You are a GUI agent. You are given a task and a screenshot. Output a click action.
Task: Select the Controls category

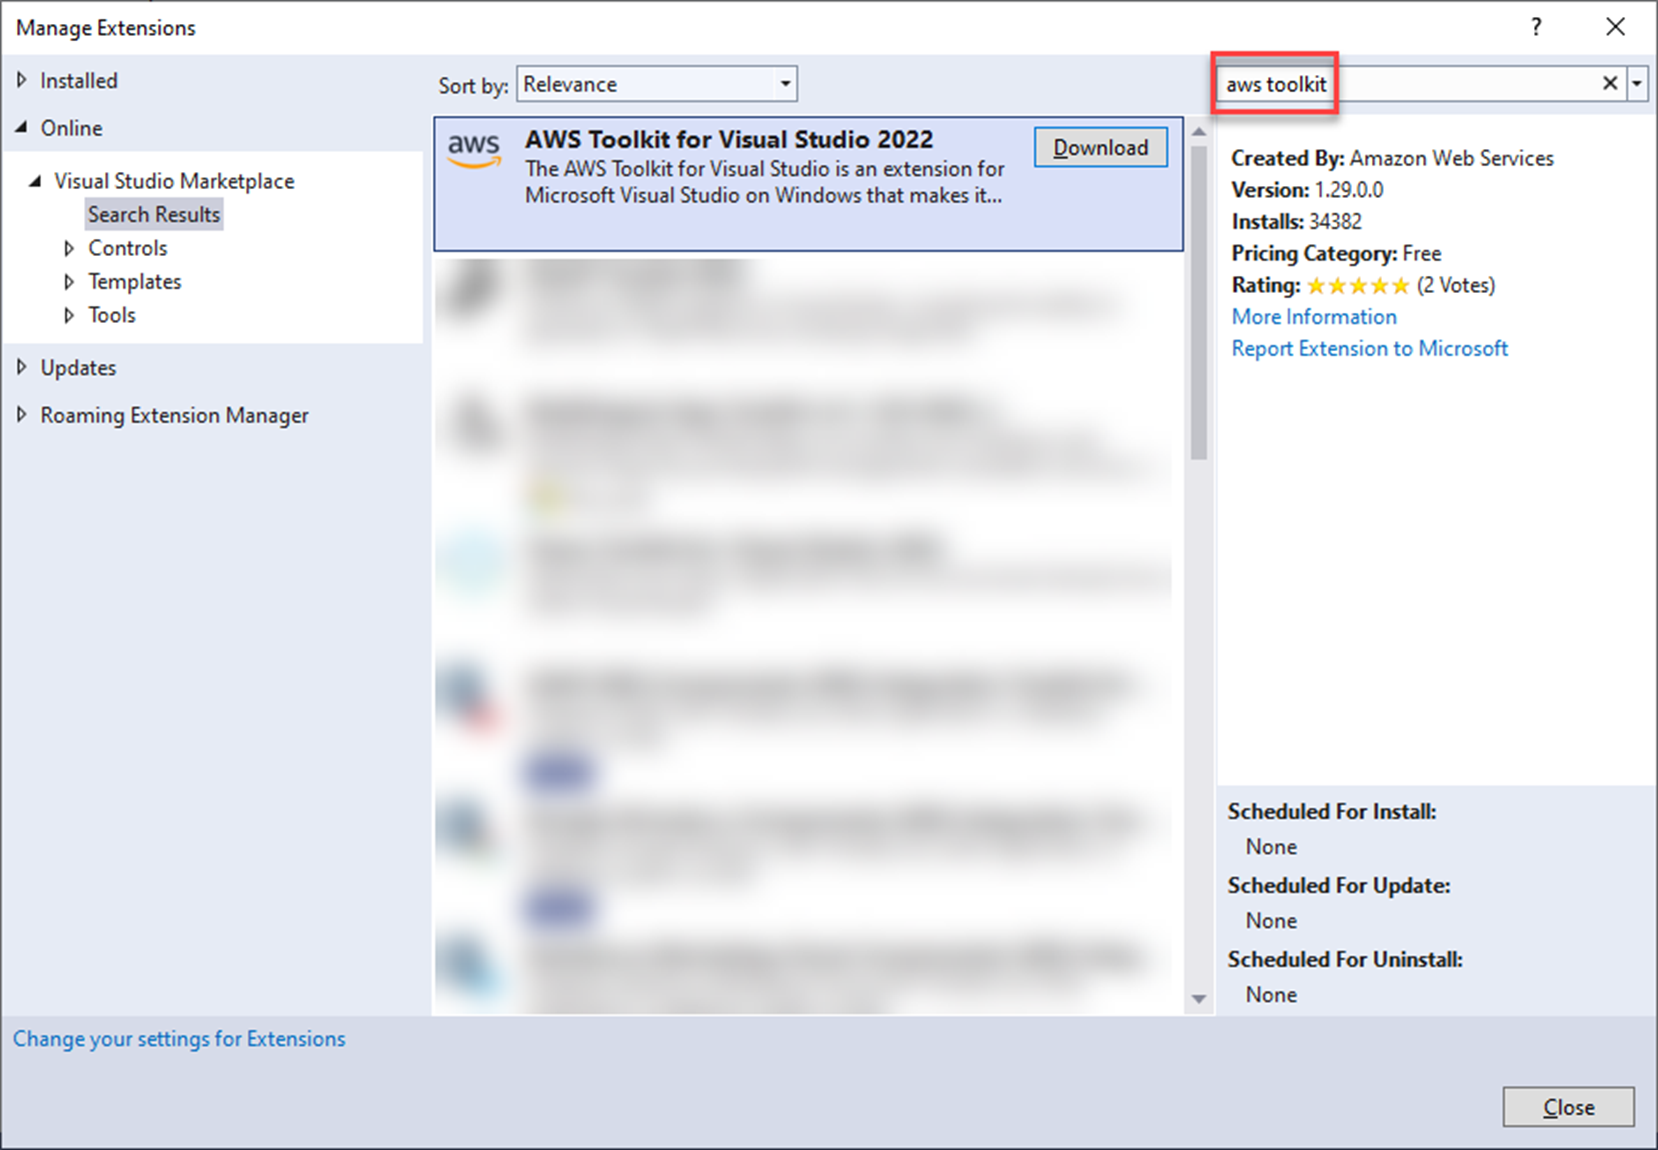coord(128,248)
